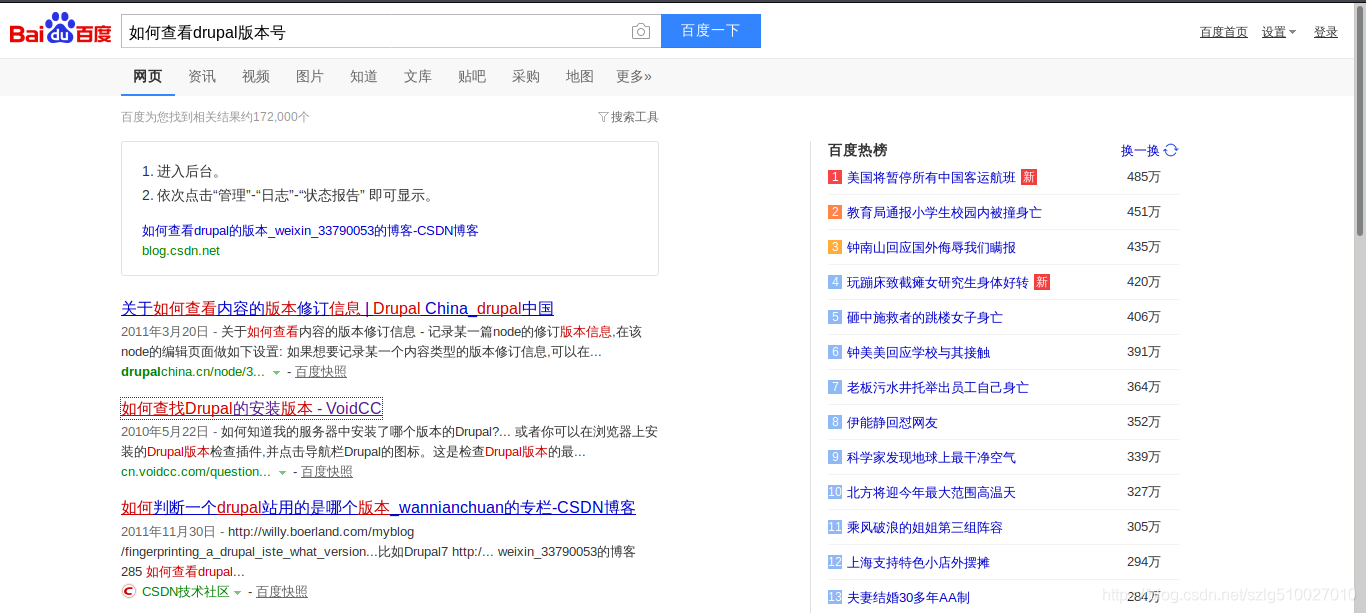The height and width of the screenshot is (613, 1366).
Task: Open hot topic 美国将暂停所有中国客运航班
Action: (x=931, y=177)
